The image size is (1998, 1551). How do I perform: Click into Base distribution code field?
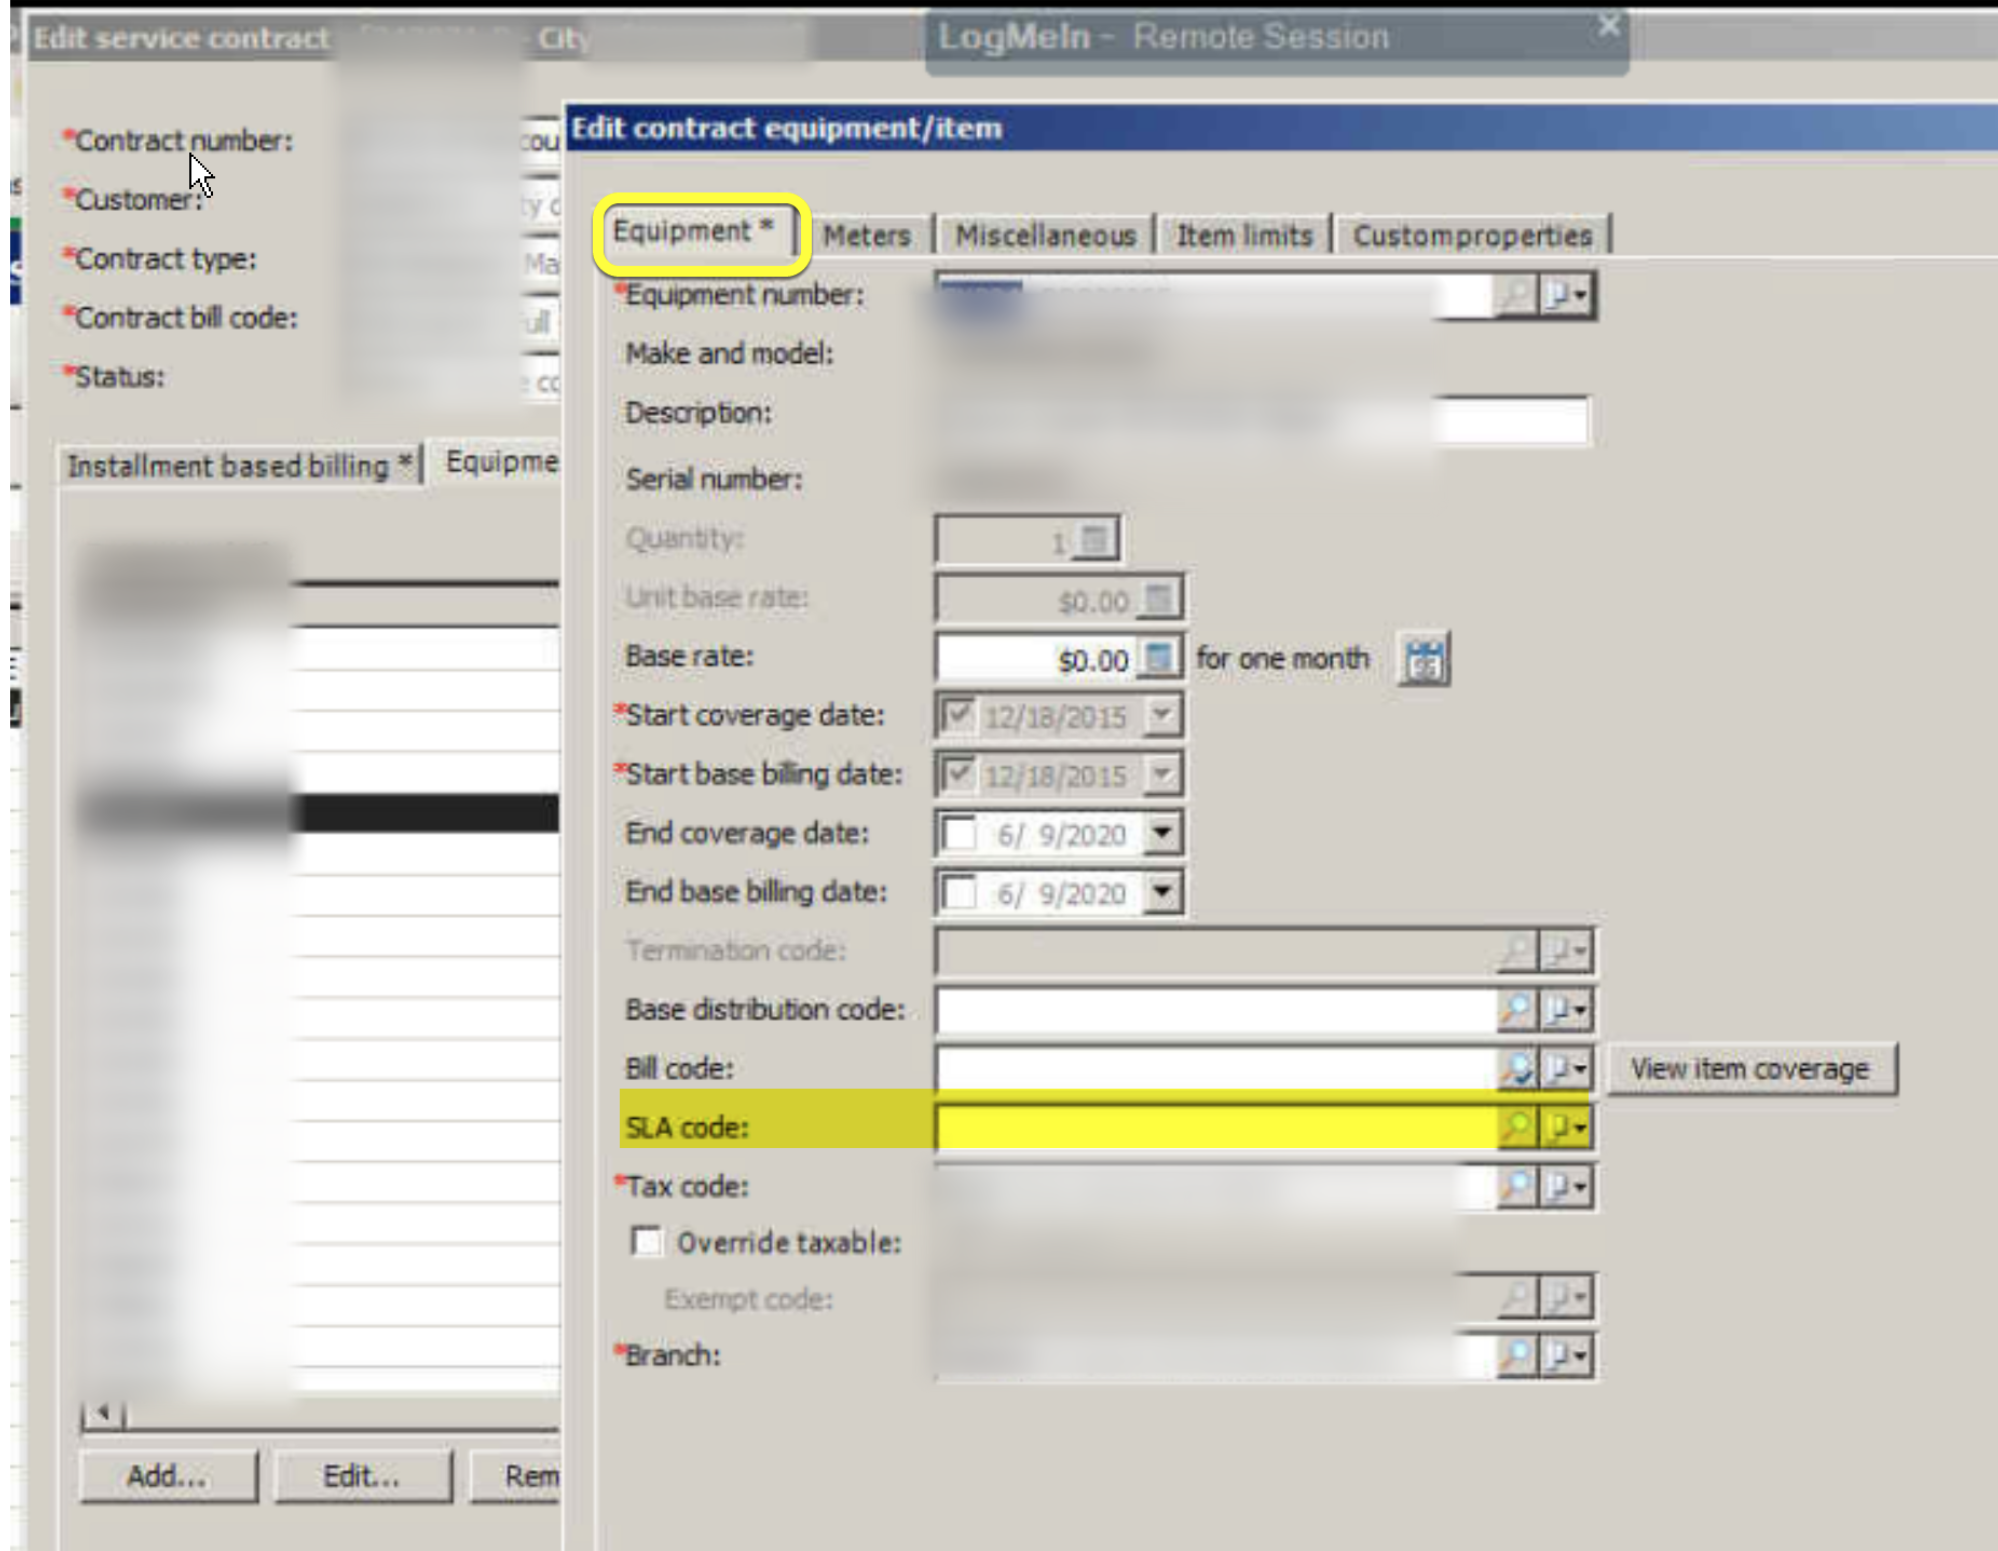coord(1216,1010)
